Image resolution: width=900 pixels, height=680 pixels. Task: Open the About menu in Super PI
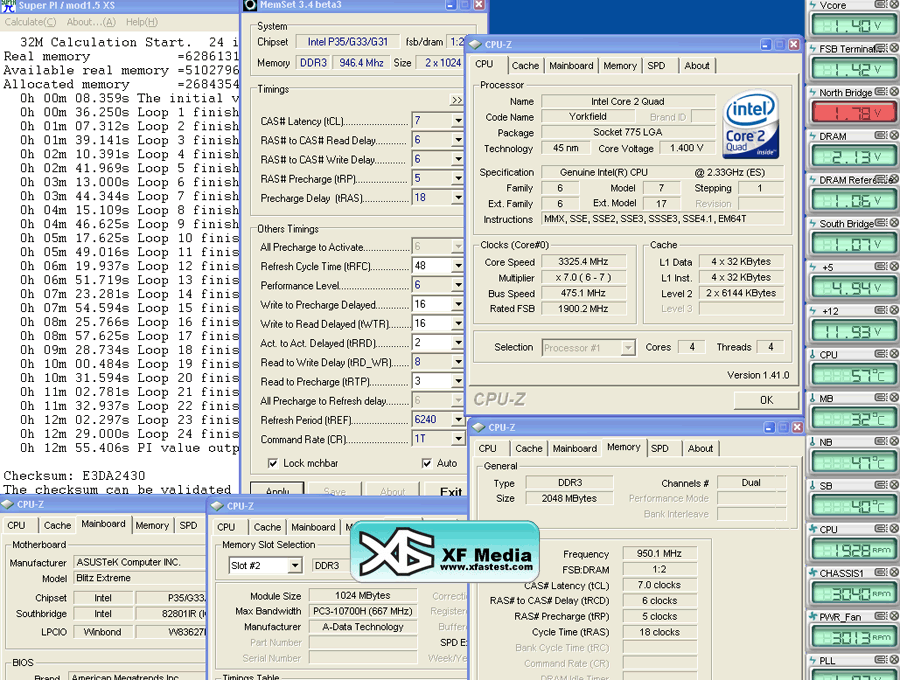pyautogui.click(x=91, y=22)
